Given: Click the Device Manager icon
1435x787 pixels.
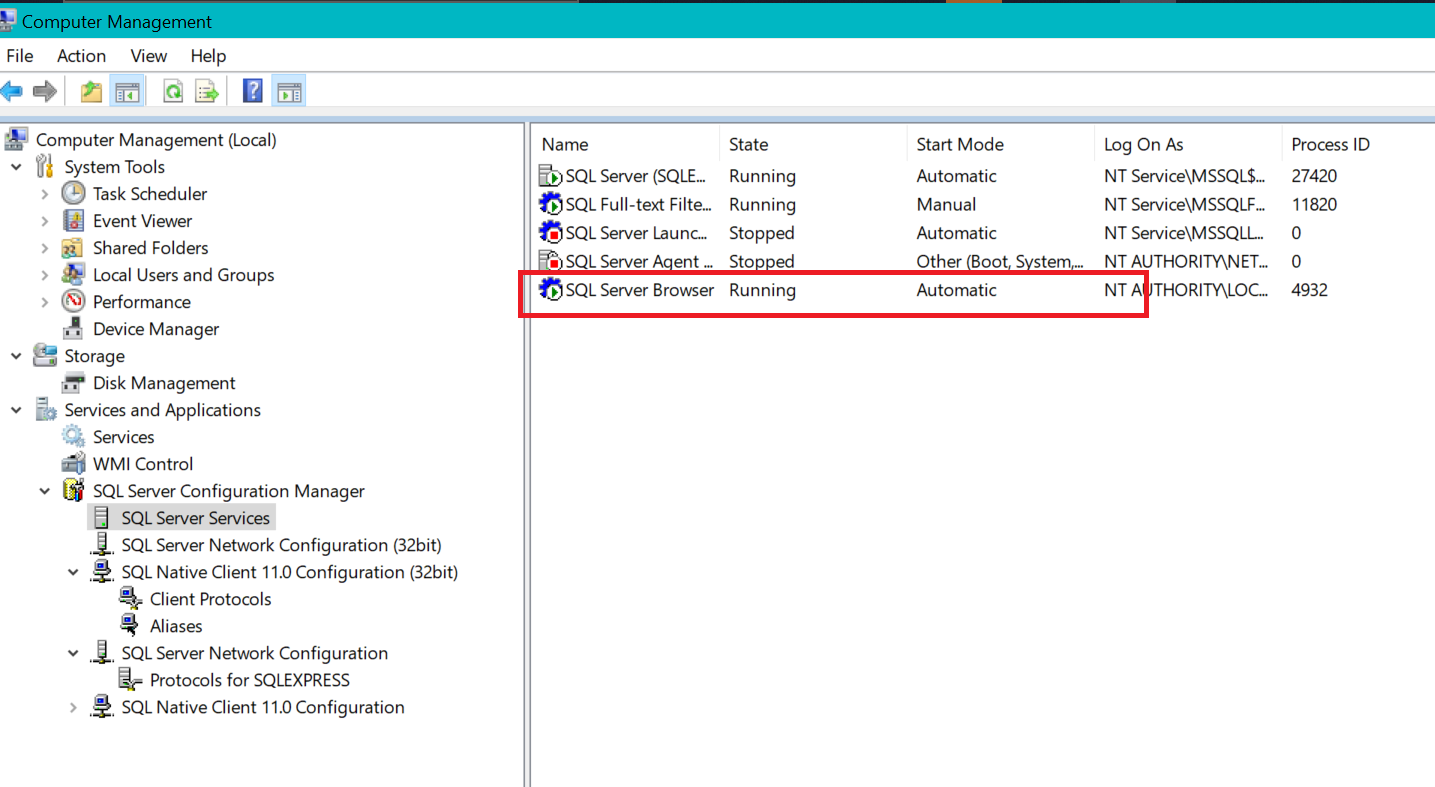Looking at the screenshot, I should coord(73,328).
